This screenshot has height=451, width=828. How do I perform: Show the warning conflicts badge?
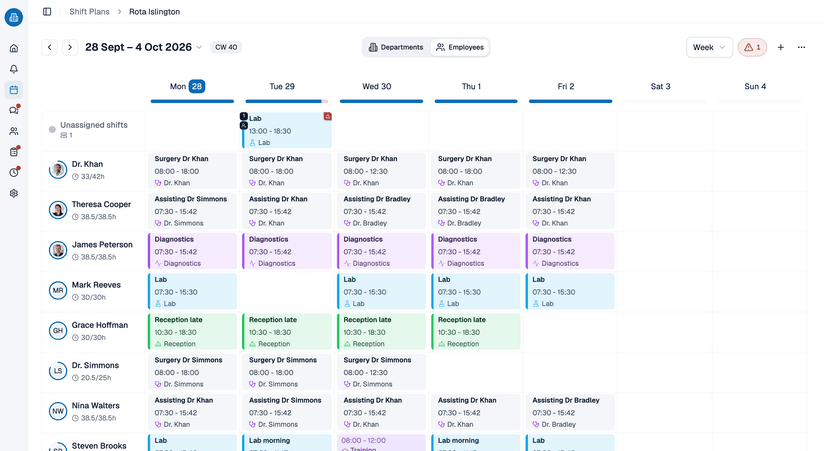752,47
